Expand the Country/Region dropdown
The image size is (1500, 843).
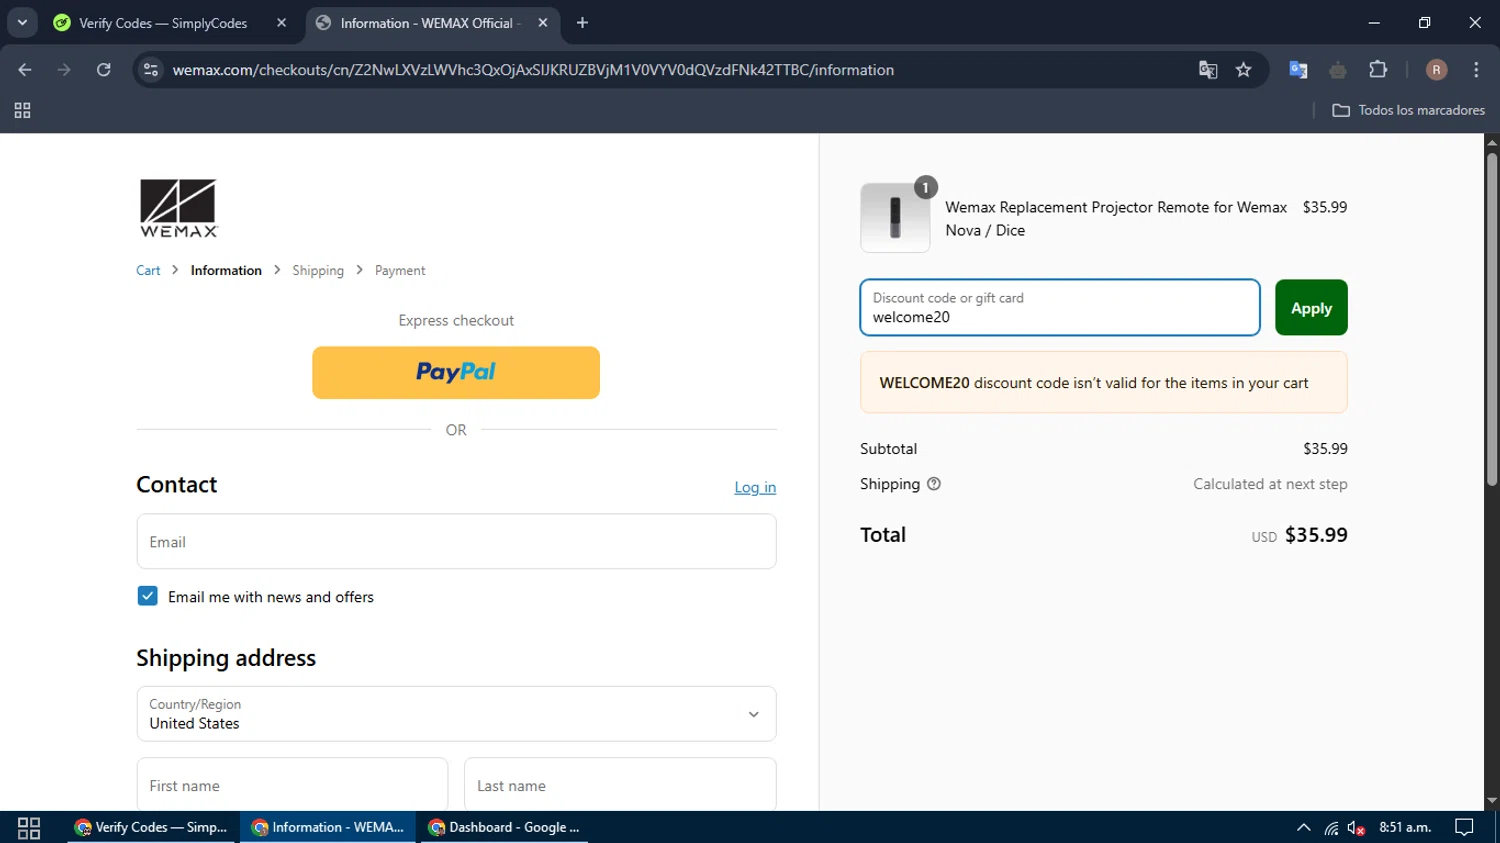(456, 713)
